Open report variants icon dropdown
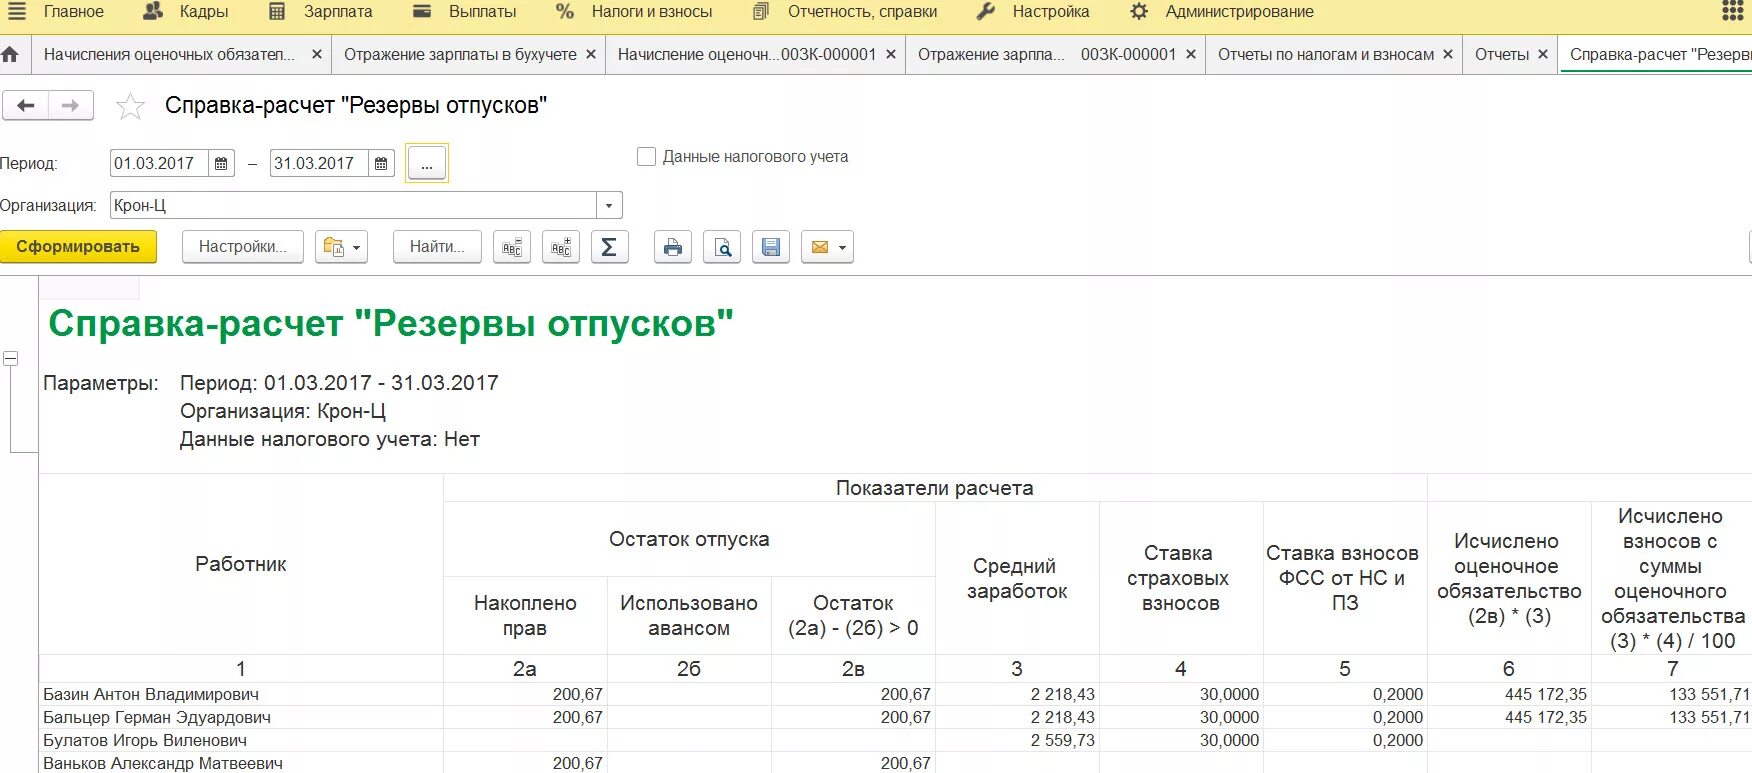Screen dimensions: 1752x773 (342, 247)
